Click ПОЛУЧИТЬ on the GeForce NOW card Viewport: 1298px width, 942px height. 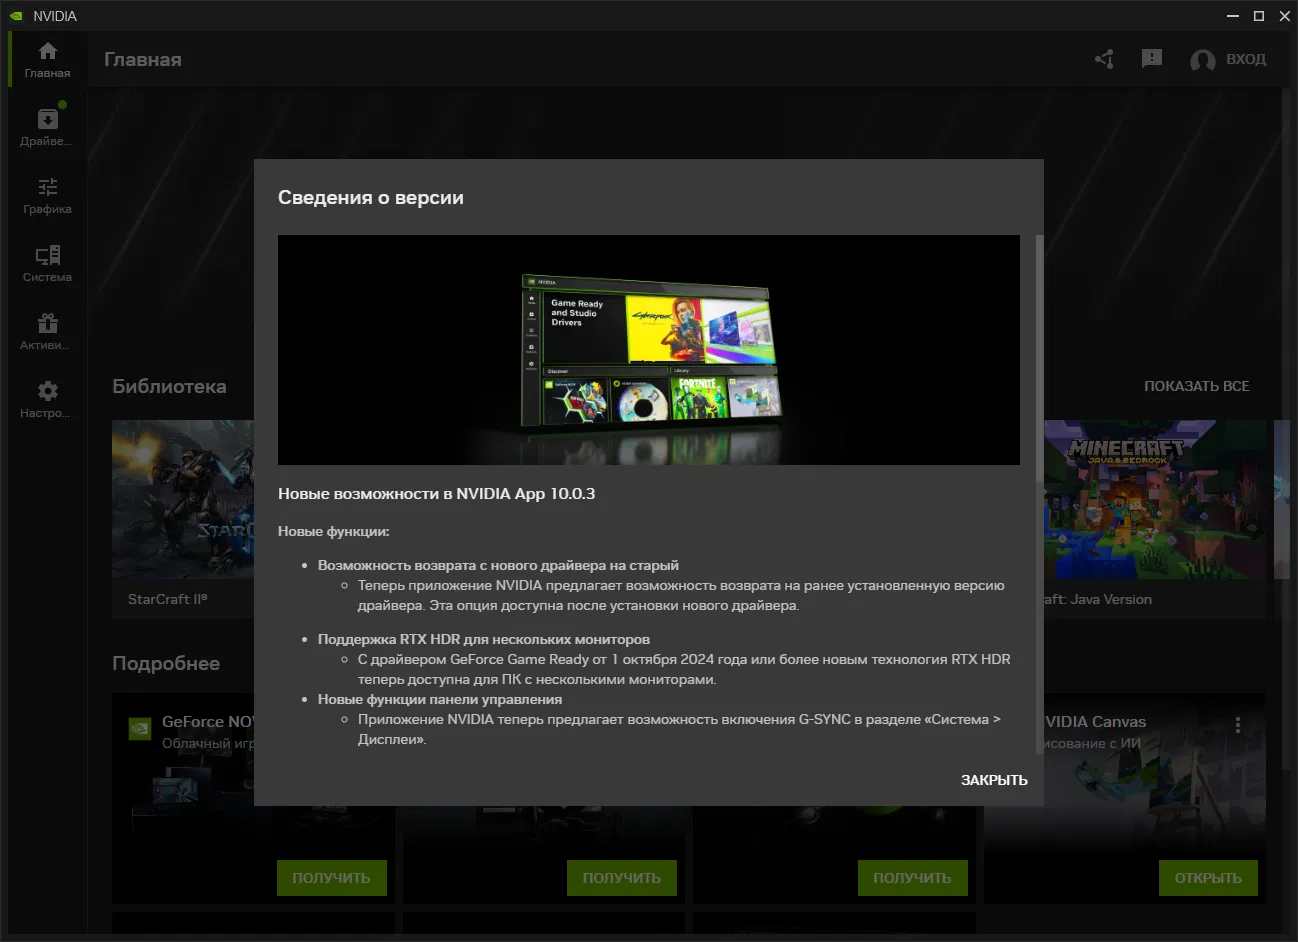[x=331, y=878]
